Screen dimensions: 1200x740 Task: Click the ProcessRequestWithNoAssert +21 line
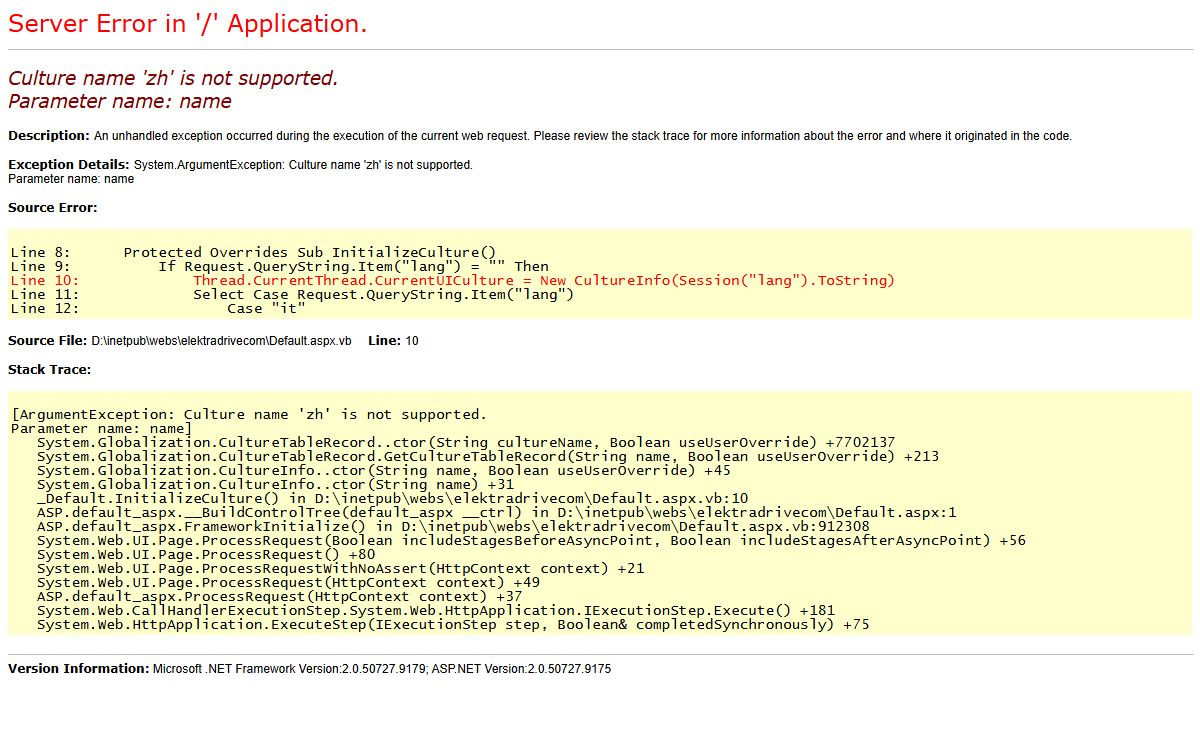tap(341, 568)
